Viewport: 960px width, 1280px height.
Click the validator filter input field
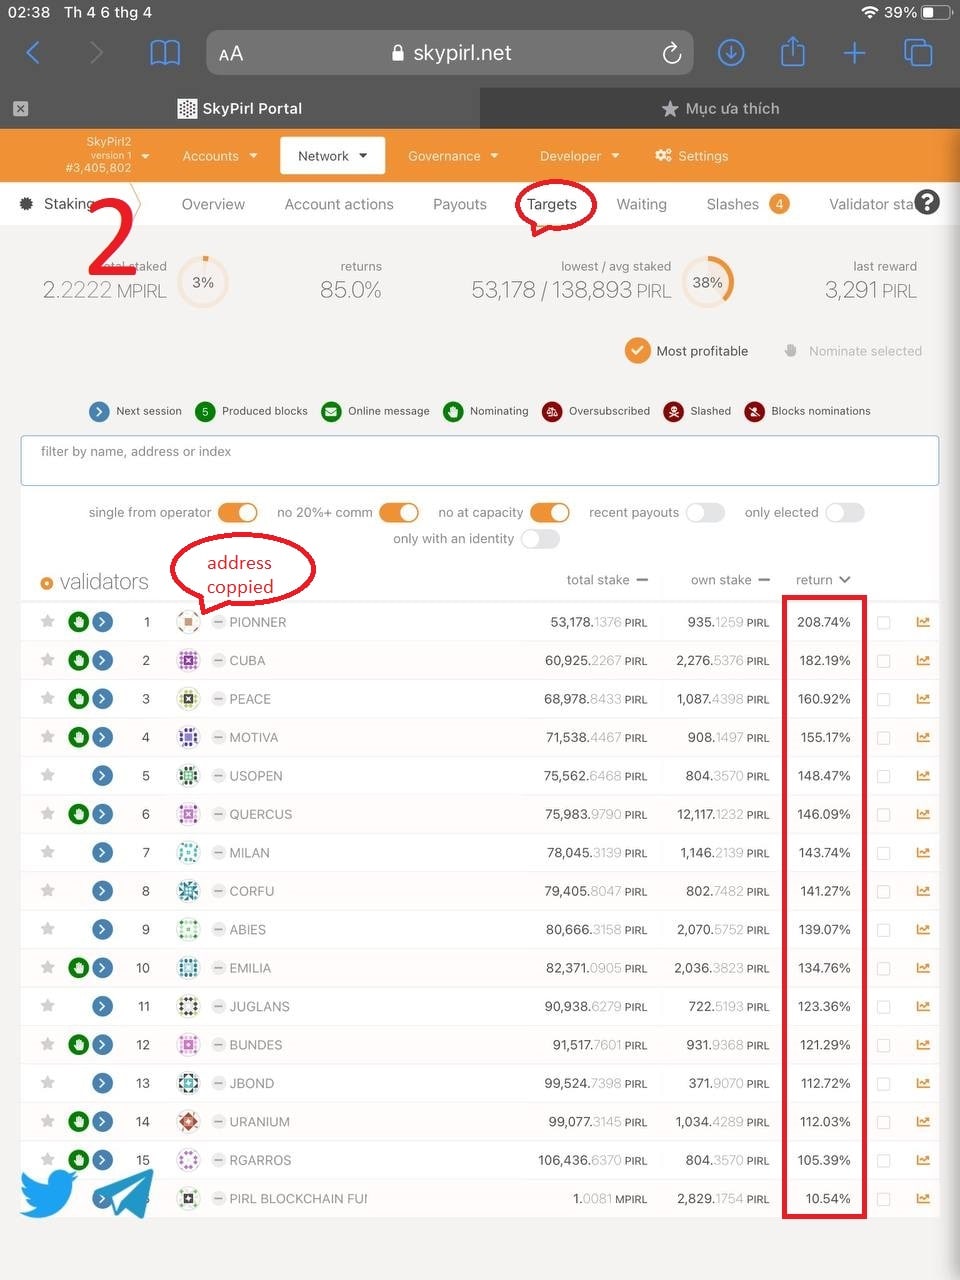pos(480,461)
